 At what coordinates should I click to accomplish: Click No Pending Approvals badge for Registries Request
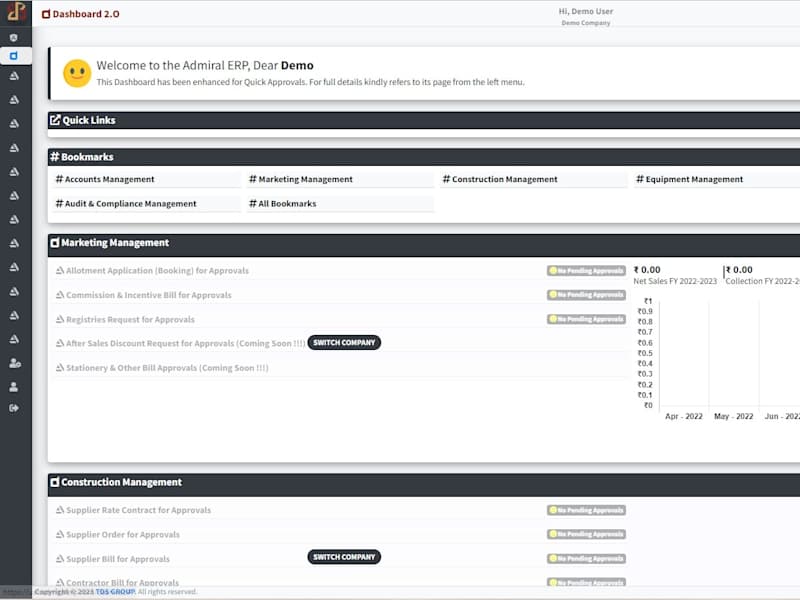(x=586, y=319)
